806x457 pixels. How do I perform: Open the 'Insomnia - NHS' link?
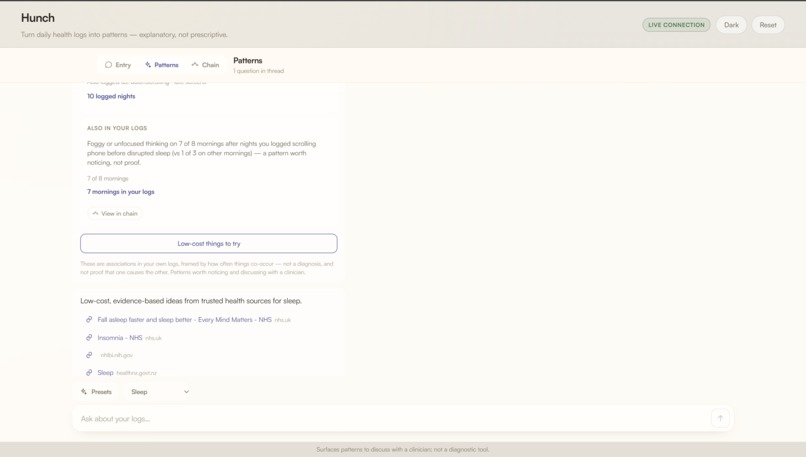tap(120, 338)
